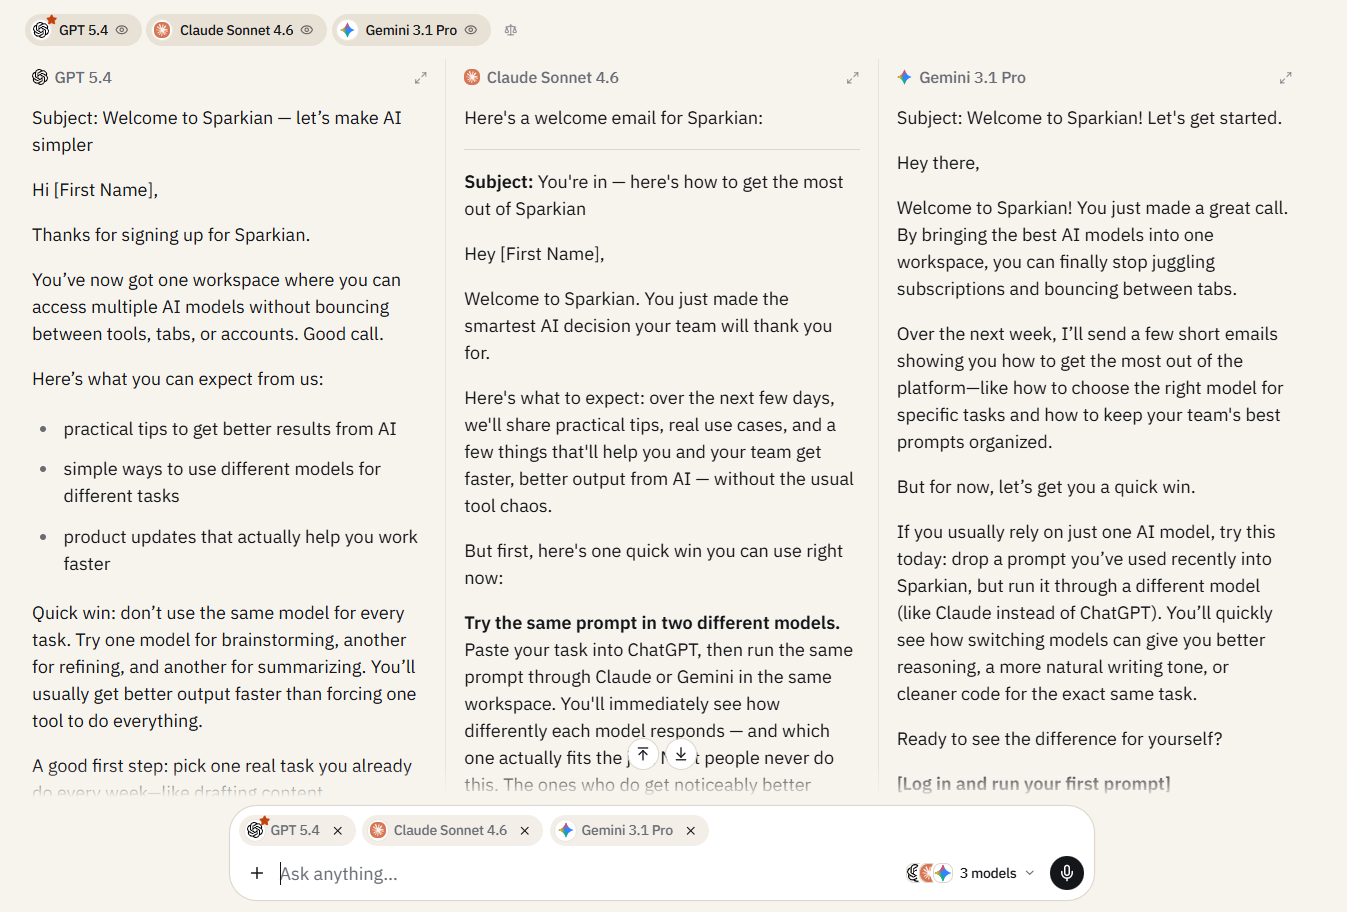Click the OpenAI logo in GPT 5.4 column header
This screenshot has width=1347, height=912.
coord(40,77)
